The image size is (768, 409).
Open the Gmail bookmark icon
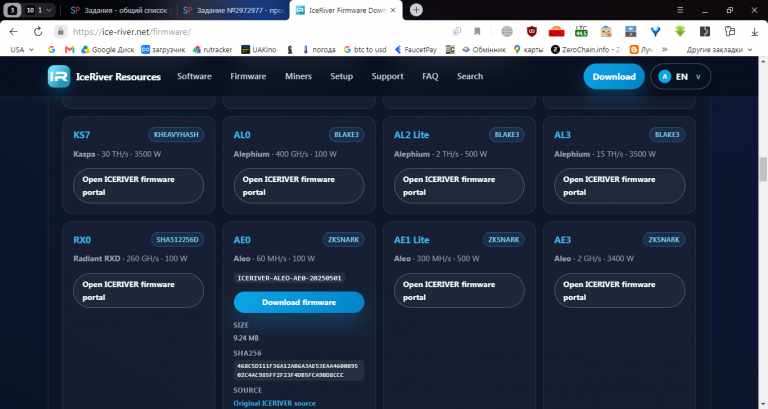(69, 49)
